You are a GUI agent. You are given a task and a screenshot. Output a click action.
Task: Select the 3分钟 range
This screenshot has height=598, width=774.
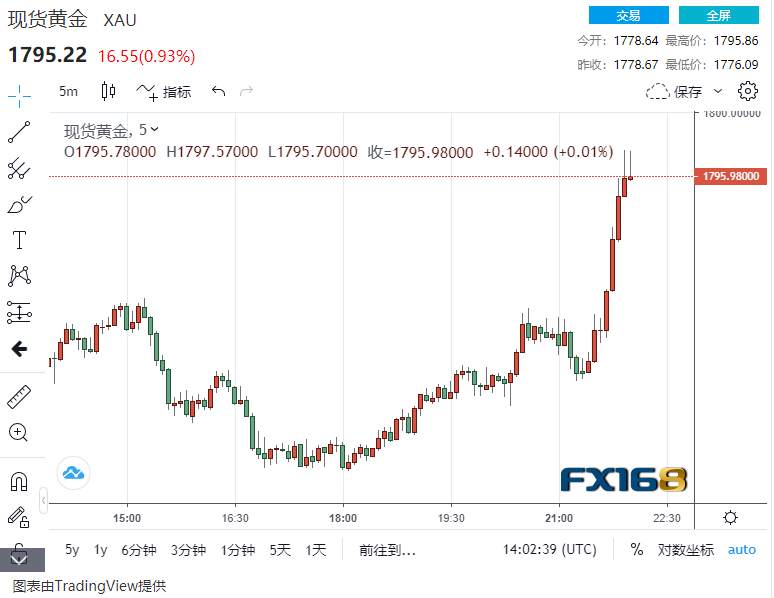pyautogui.click(x=188, y=550)
